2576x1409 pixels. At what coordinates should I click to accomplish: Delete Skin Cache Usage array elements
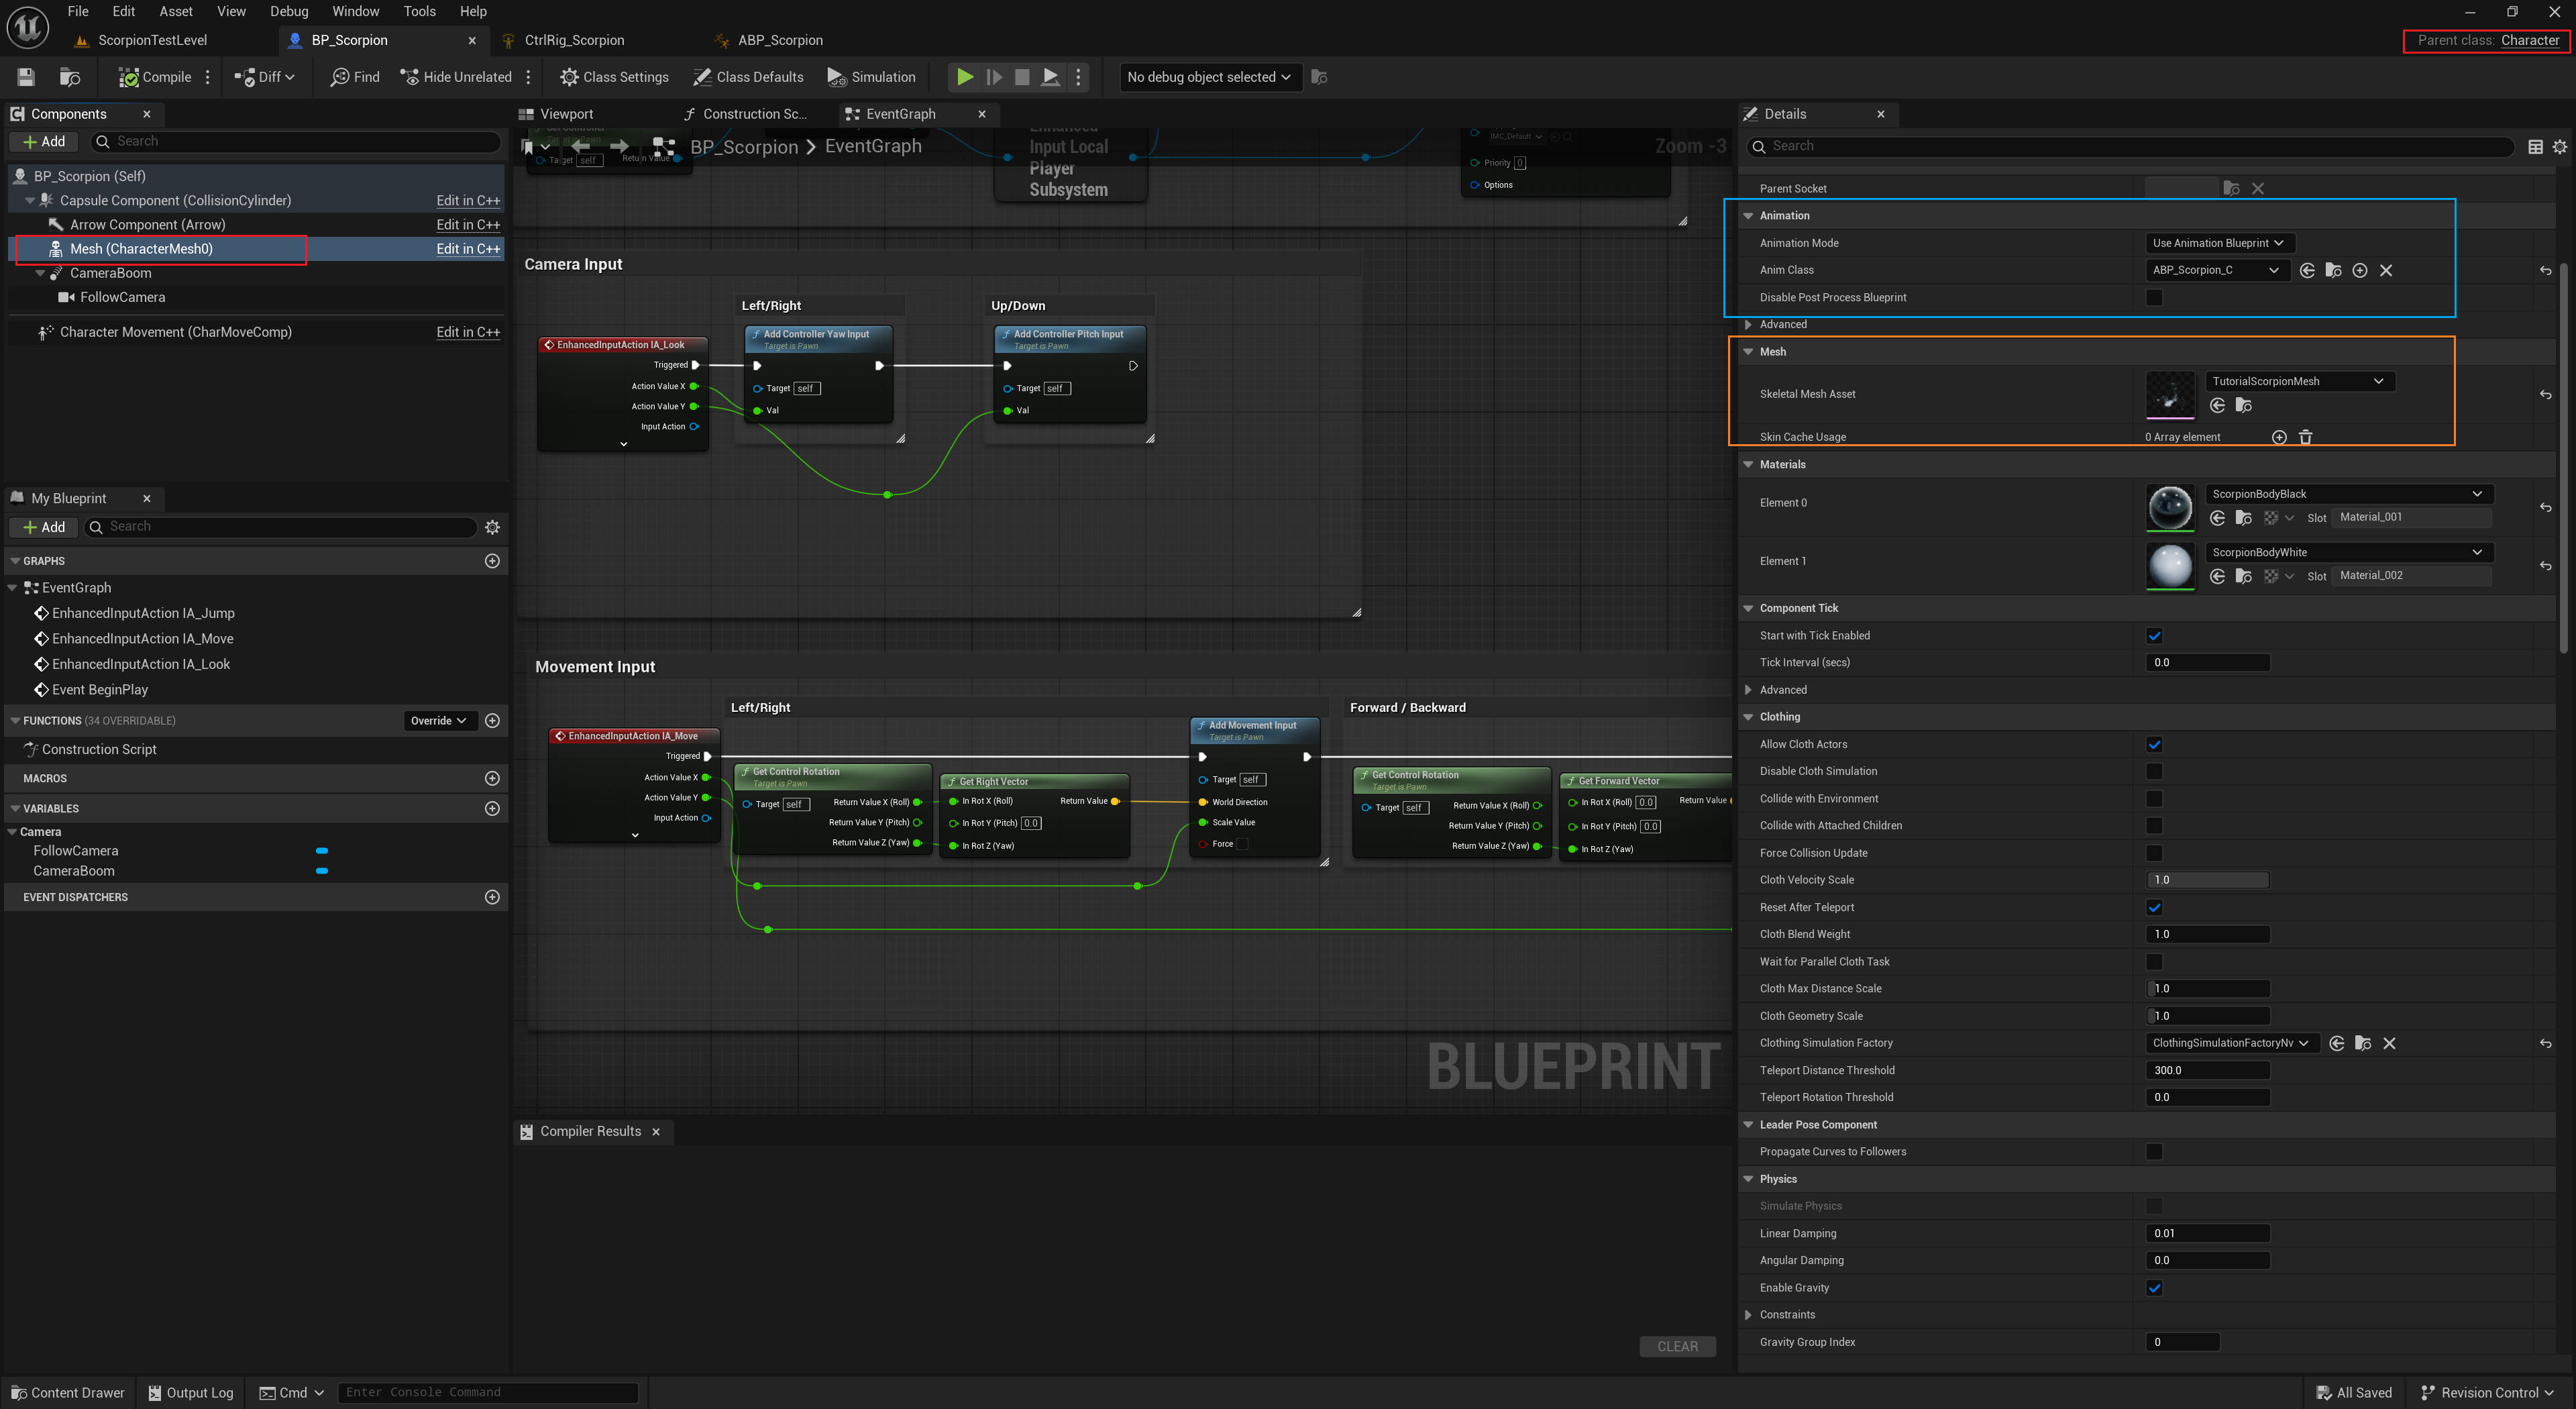pyautogui.click(x=2305, y=437)
